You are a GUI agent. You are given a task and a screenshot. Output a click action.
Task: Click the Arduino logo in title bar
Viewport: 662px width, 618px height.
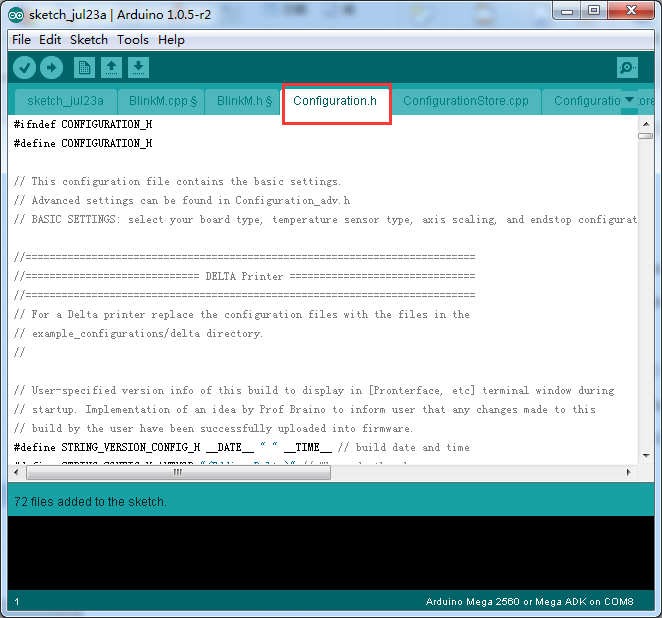(x=16, y=15)
